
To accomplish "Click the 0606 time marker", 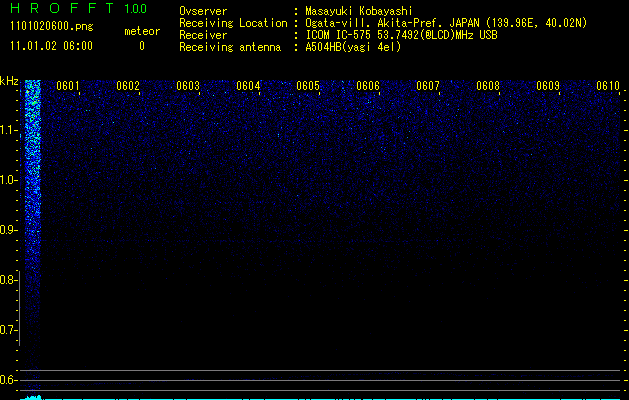I will (x=368, y=86).
